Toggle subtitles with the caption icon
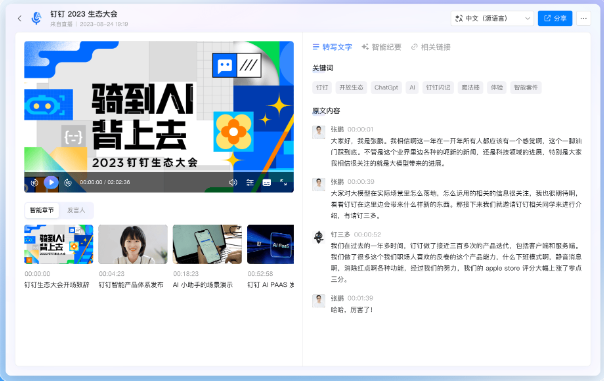Viewport: 604px width, 381px height. point(267,183)
